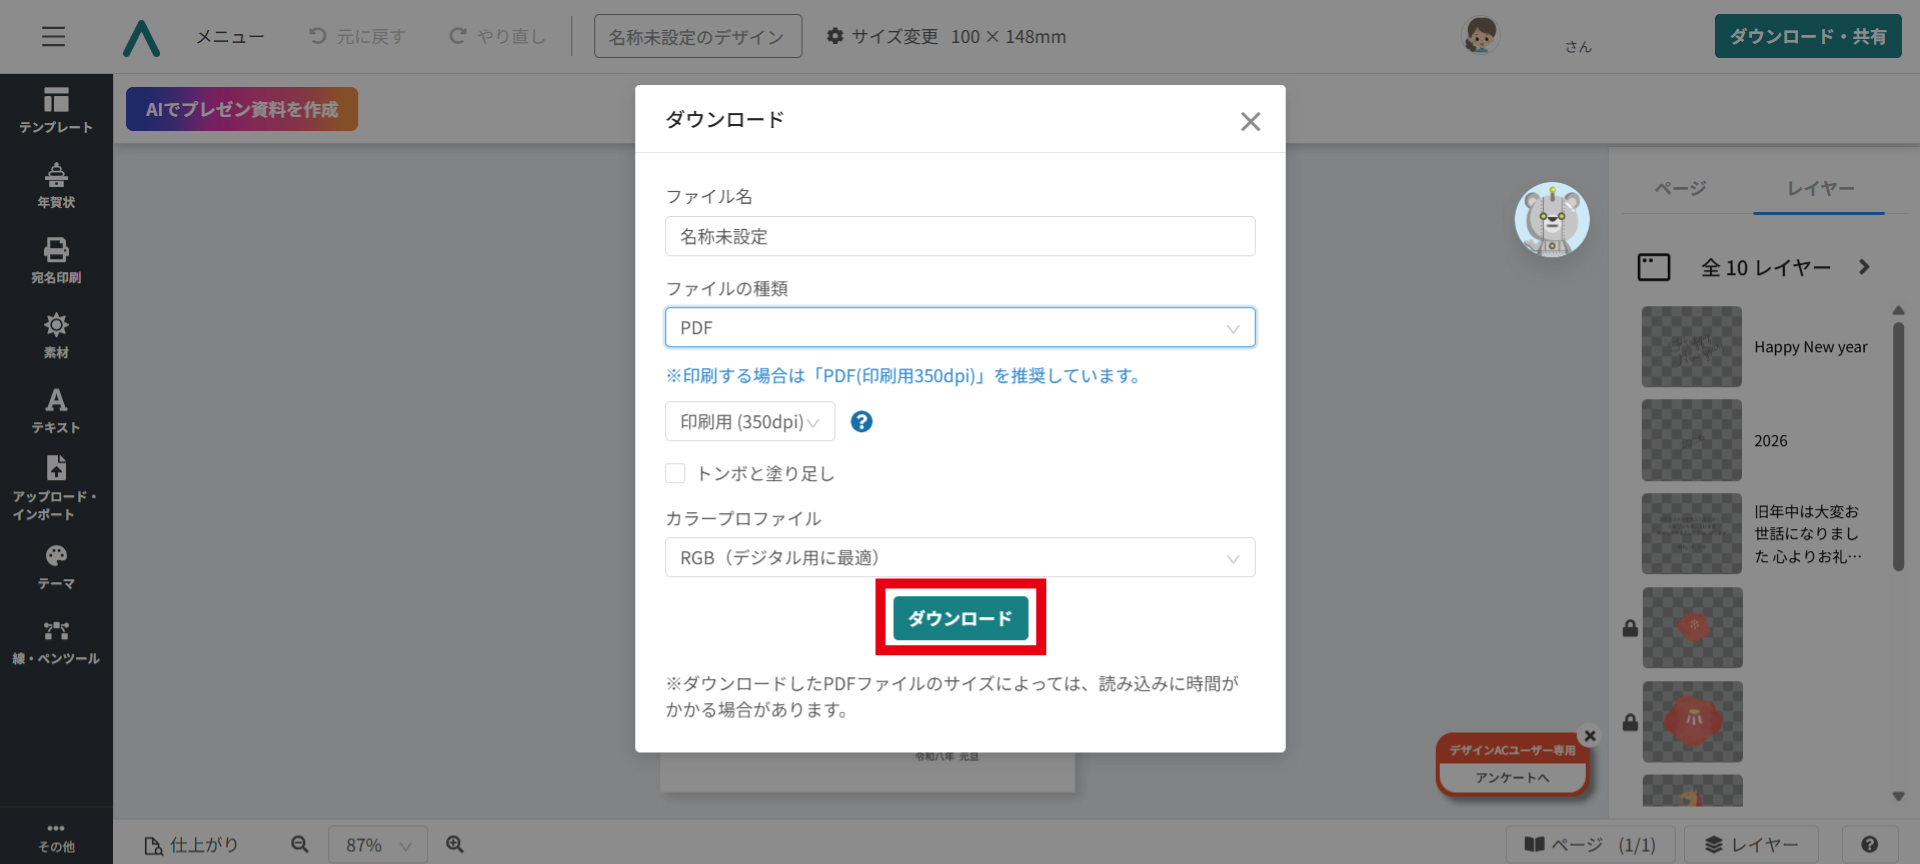The image size is (1920, 864).
Task: Switch to the レイヤー tab
Action: (1820, 188)
